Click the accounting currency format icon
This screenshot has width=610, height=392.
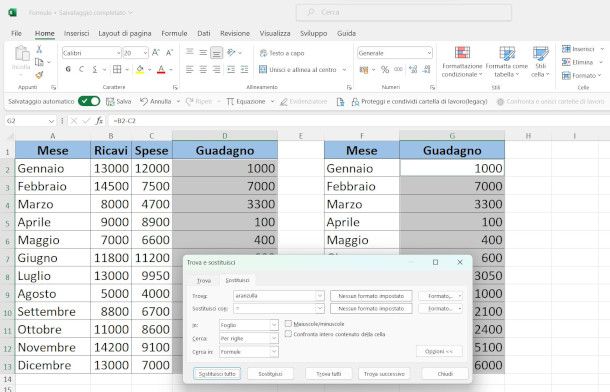[x=364, y=70]
